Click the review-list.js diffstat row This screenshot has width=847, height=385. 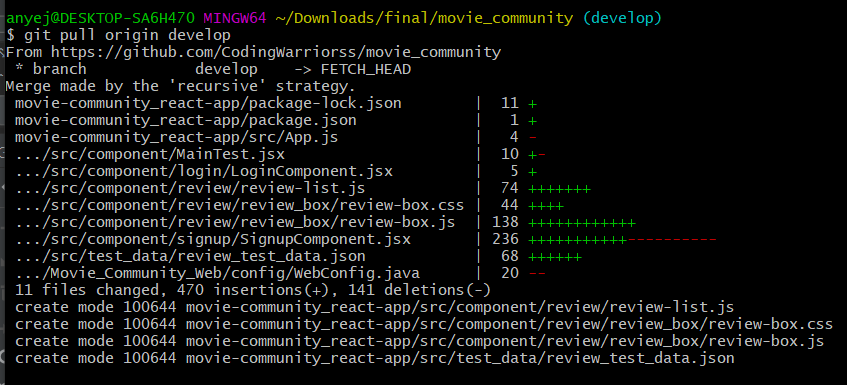(303, 188)
